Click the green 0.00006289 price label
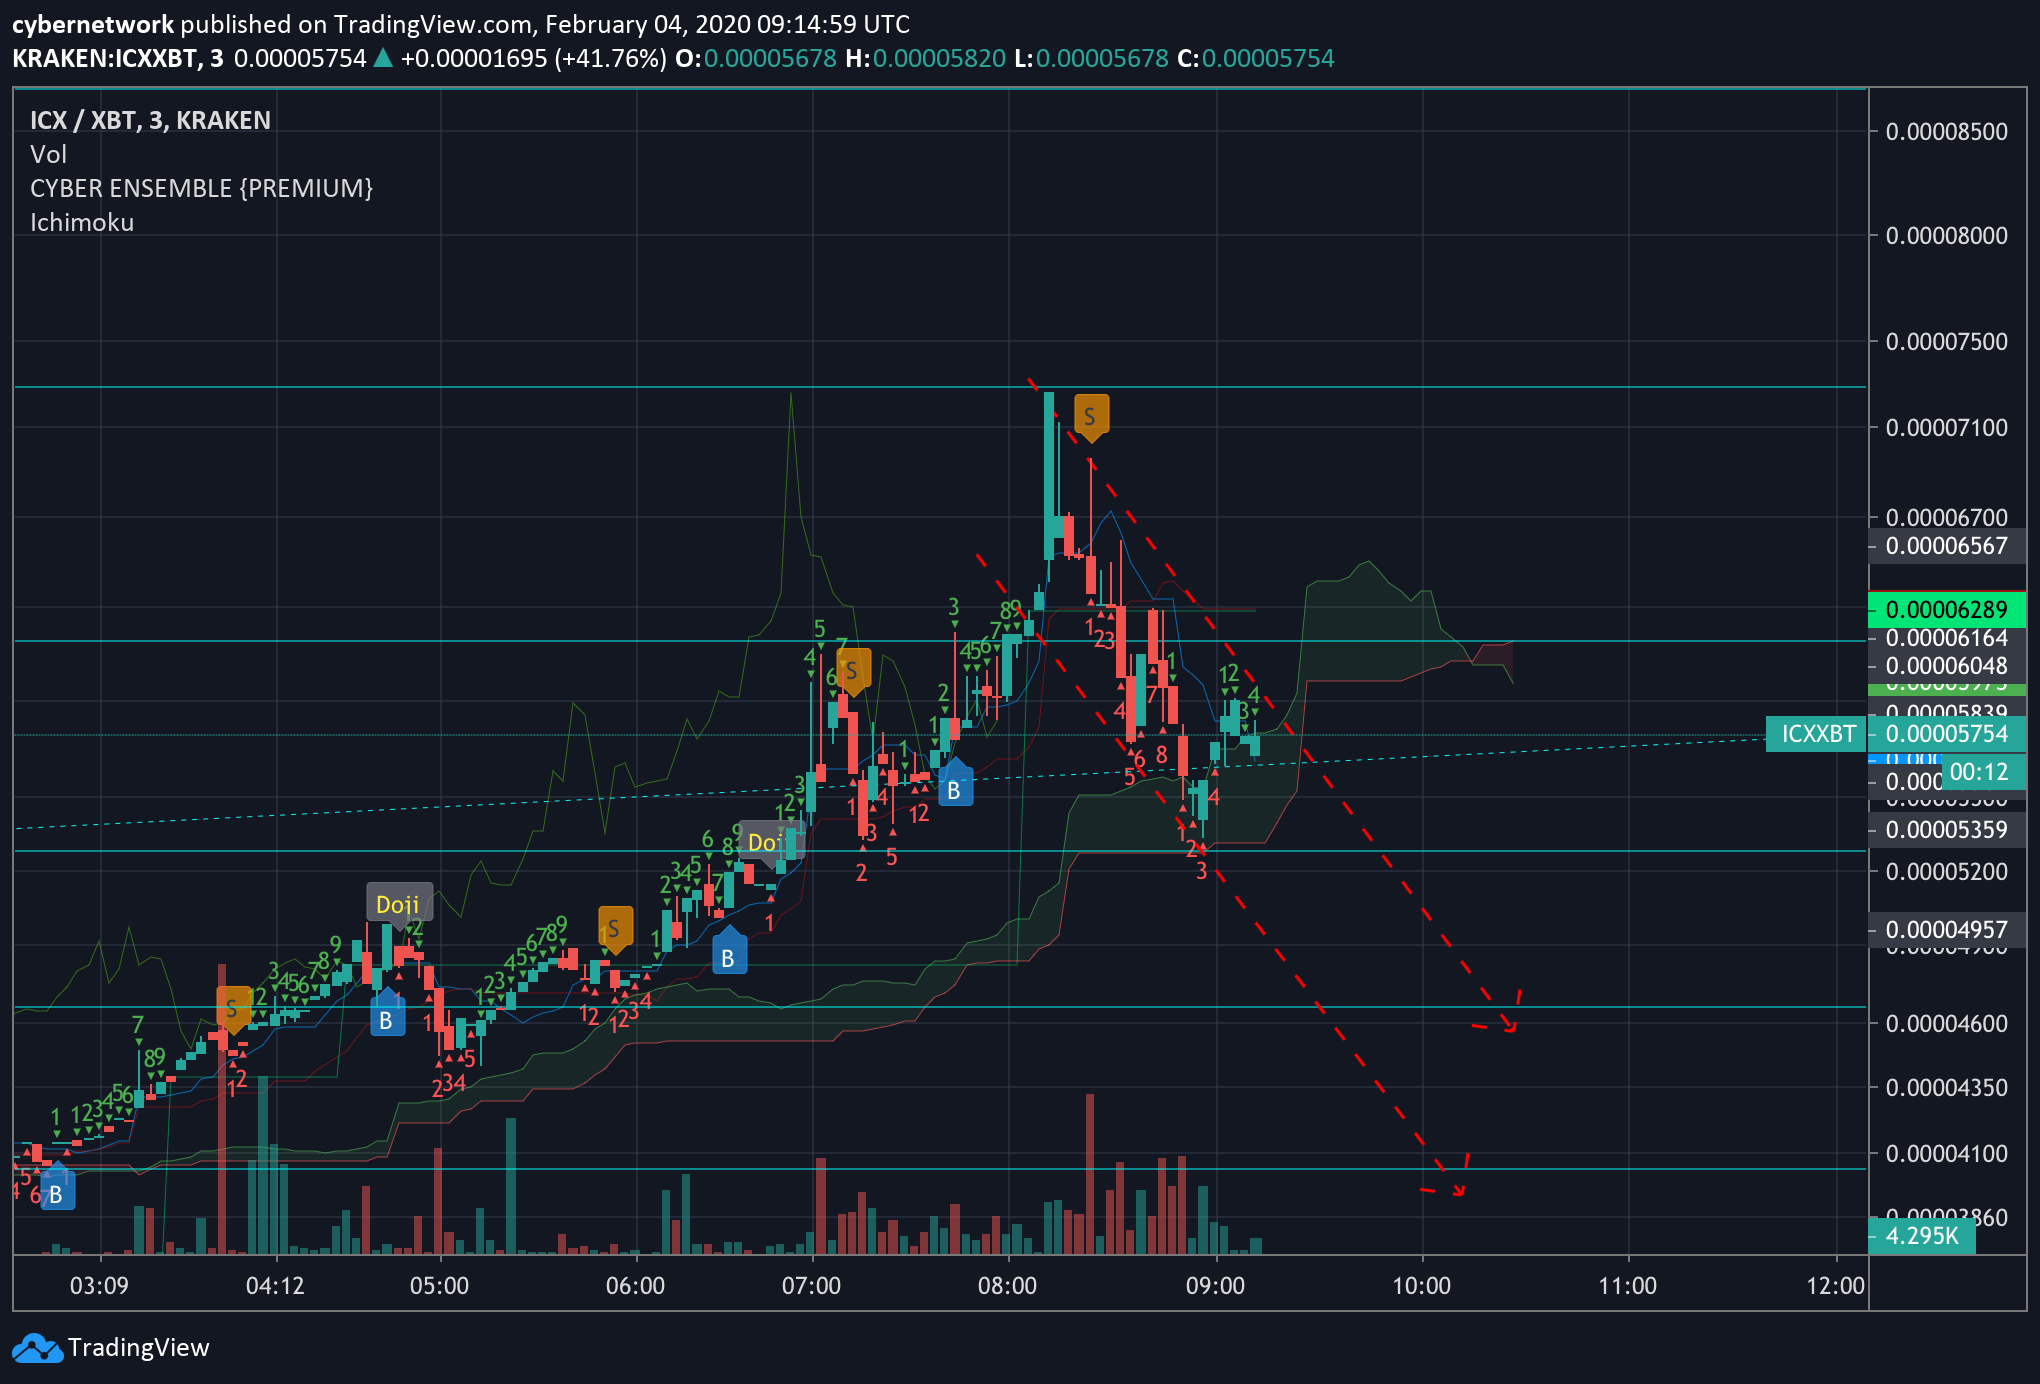 pos(1947,610)
